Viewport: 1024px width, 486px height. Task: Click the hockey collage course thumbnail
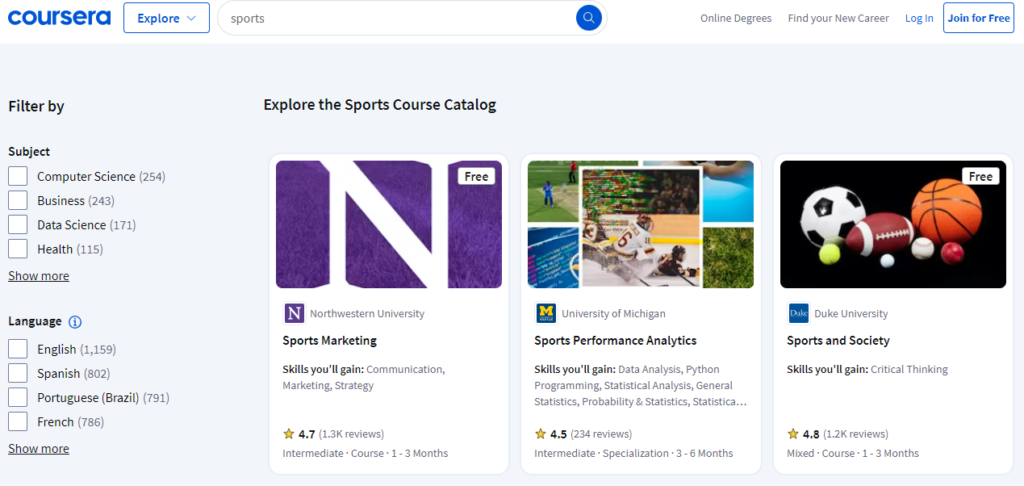point(641,224)
